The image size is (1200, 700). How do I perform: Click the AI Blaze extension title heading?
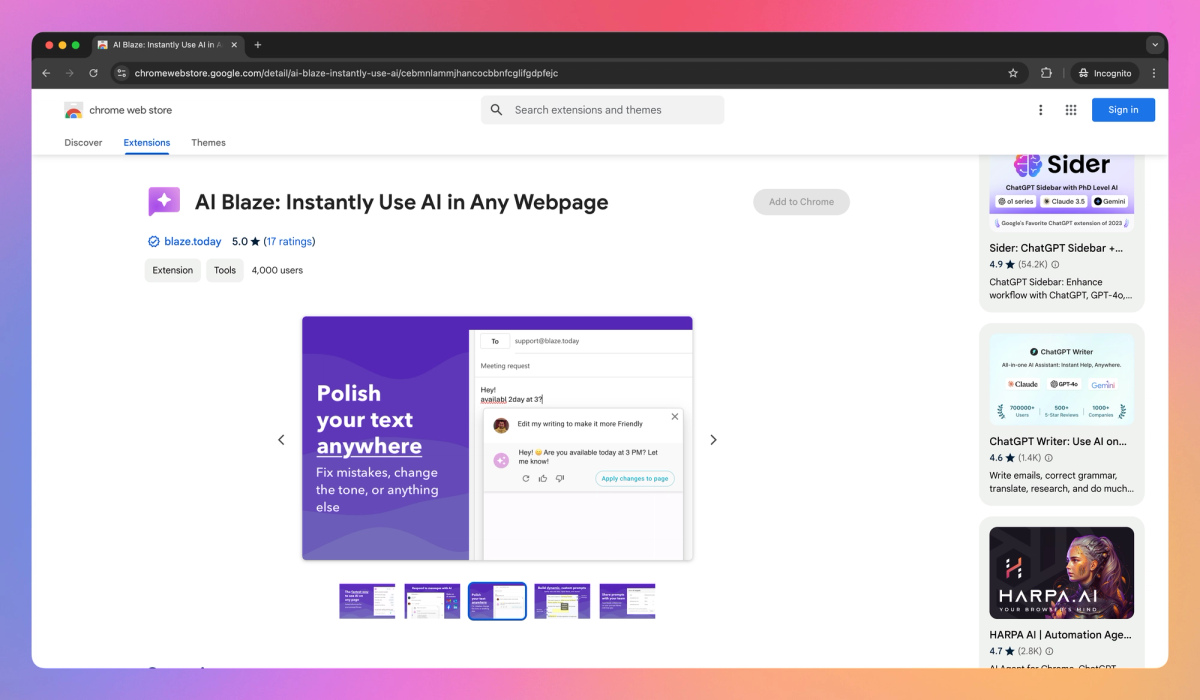402,202
